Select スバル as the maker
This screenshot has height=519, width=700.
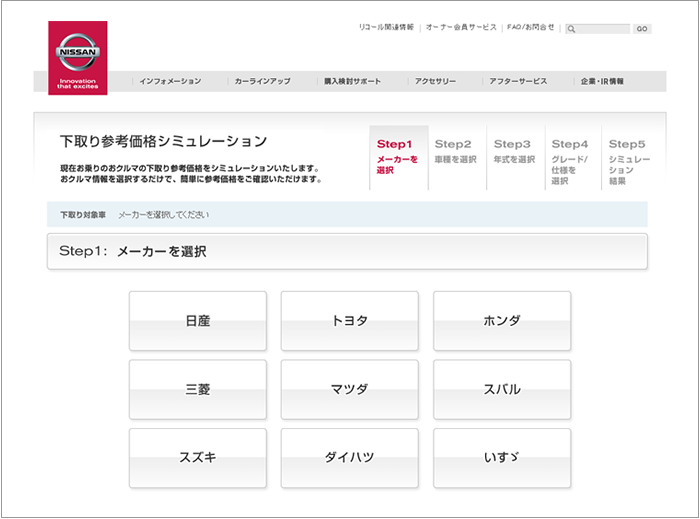pos(501,389)
